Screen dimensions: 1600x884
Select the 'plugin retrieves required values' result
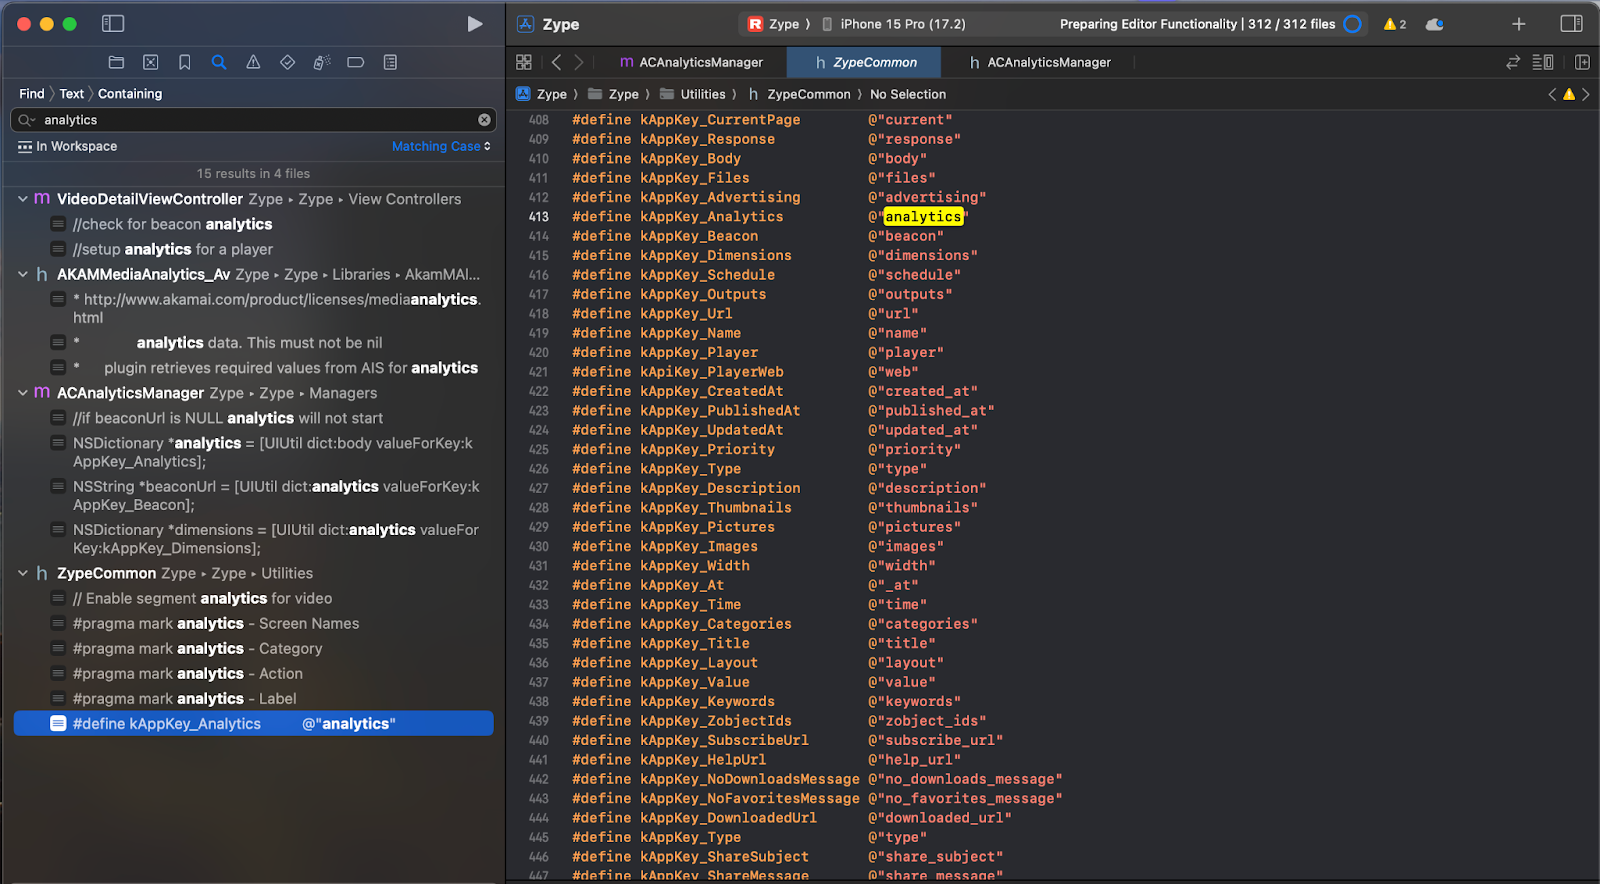(x=253, y=367)
